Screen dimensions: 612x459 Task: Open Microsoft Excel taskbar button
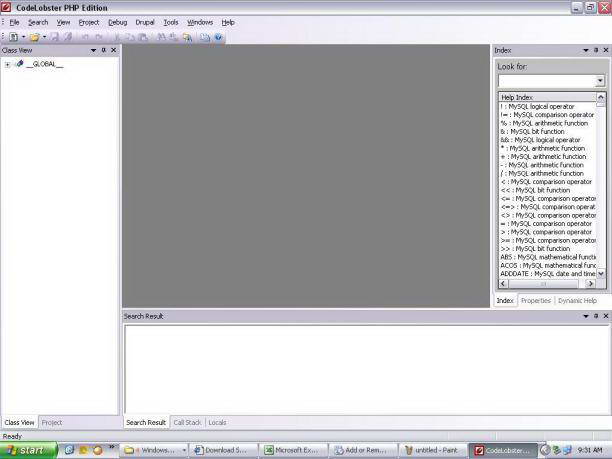tap(294, 450)
